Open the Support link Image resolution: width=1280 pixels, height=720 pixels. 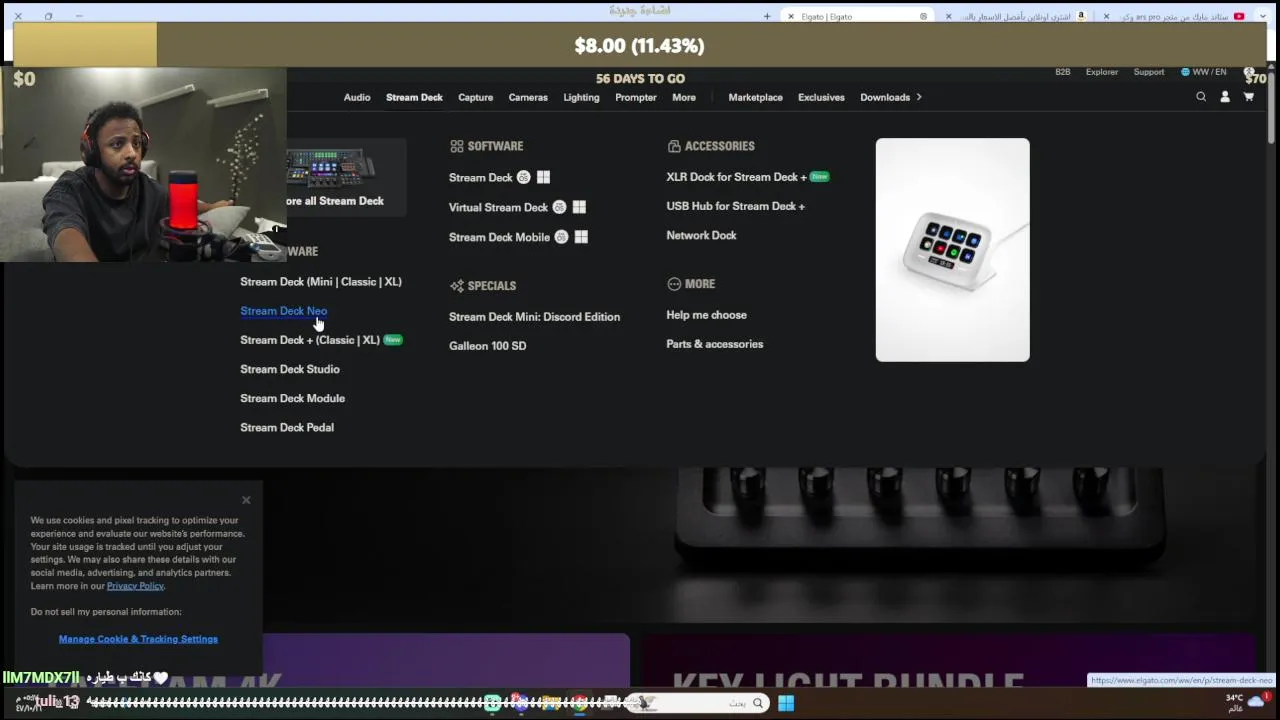1149,72
